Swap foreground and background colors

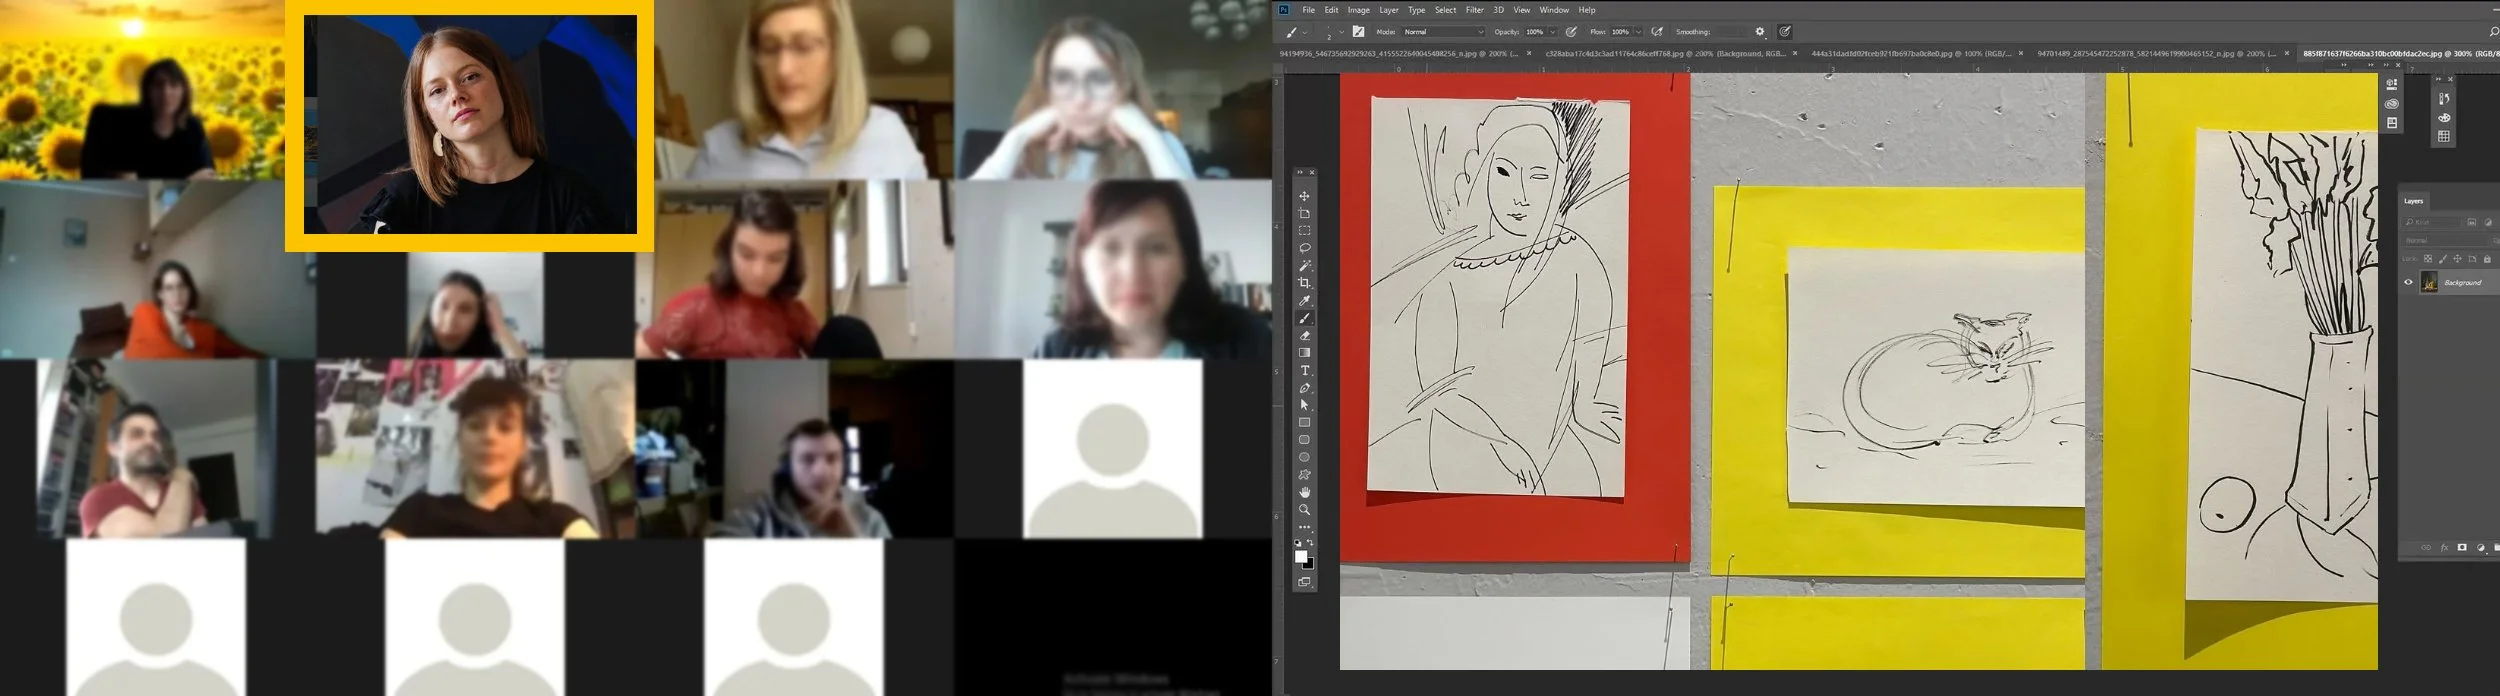[1310, 543]
